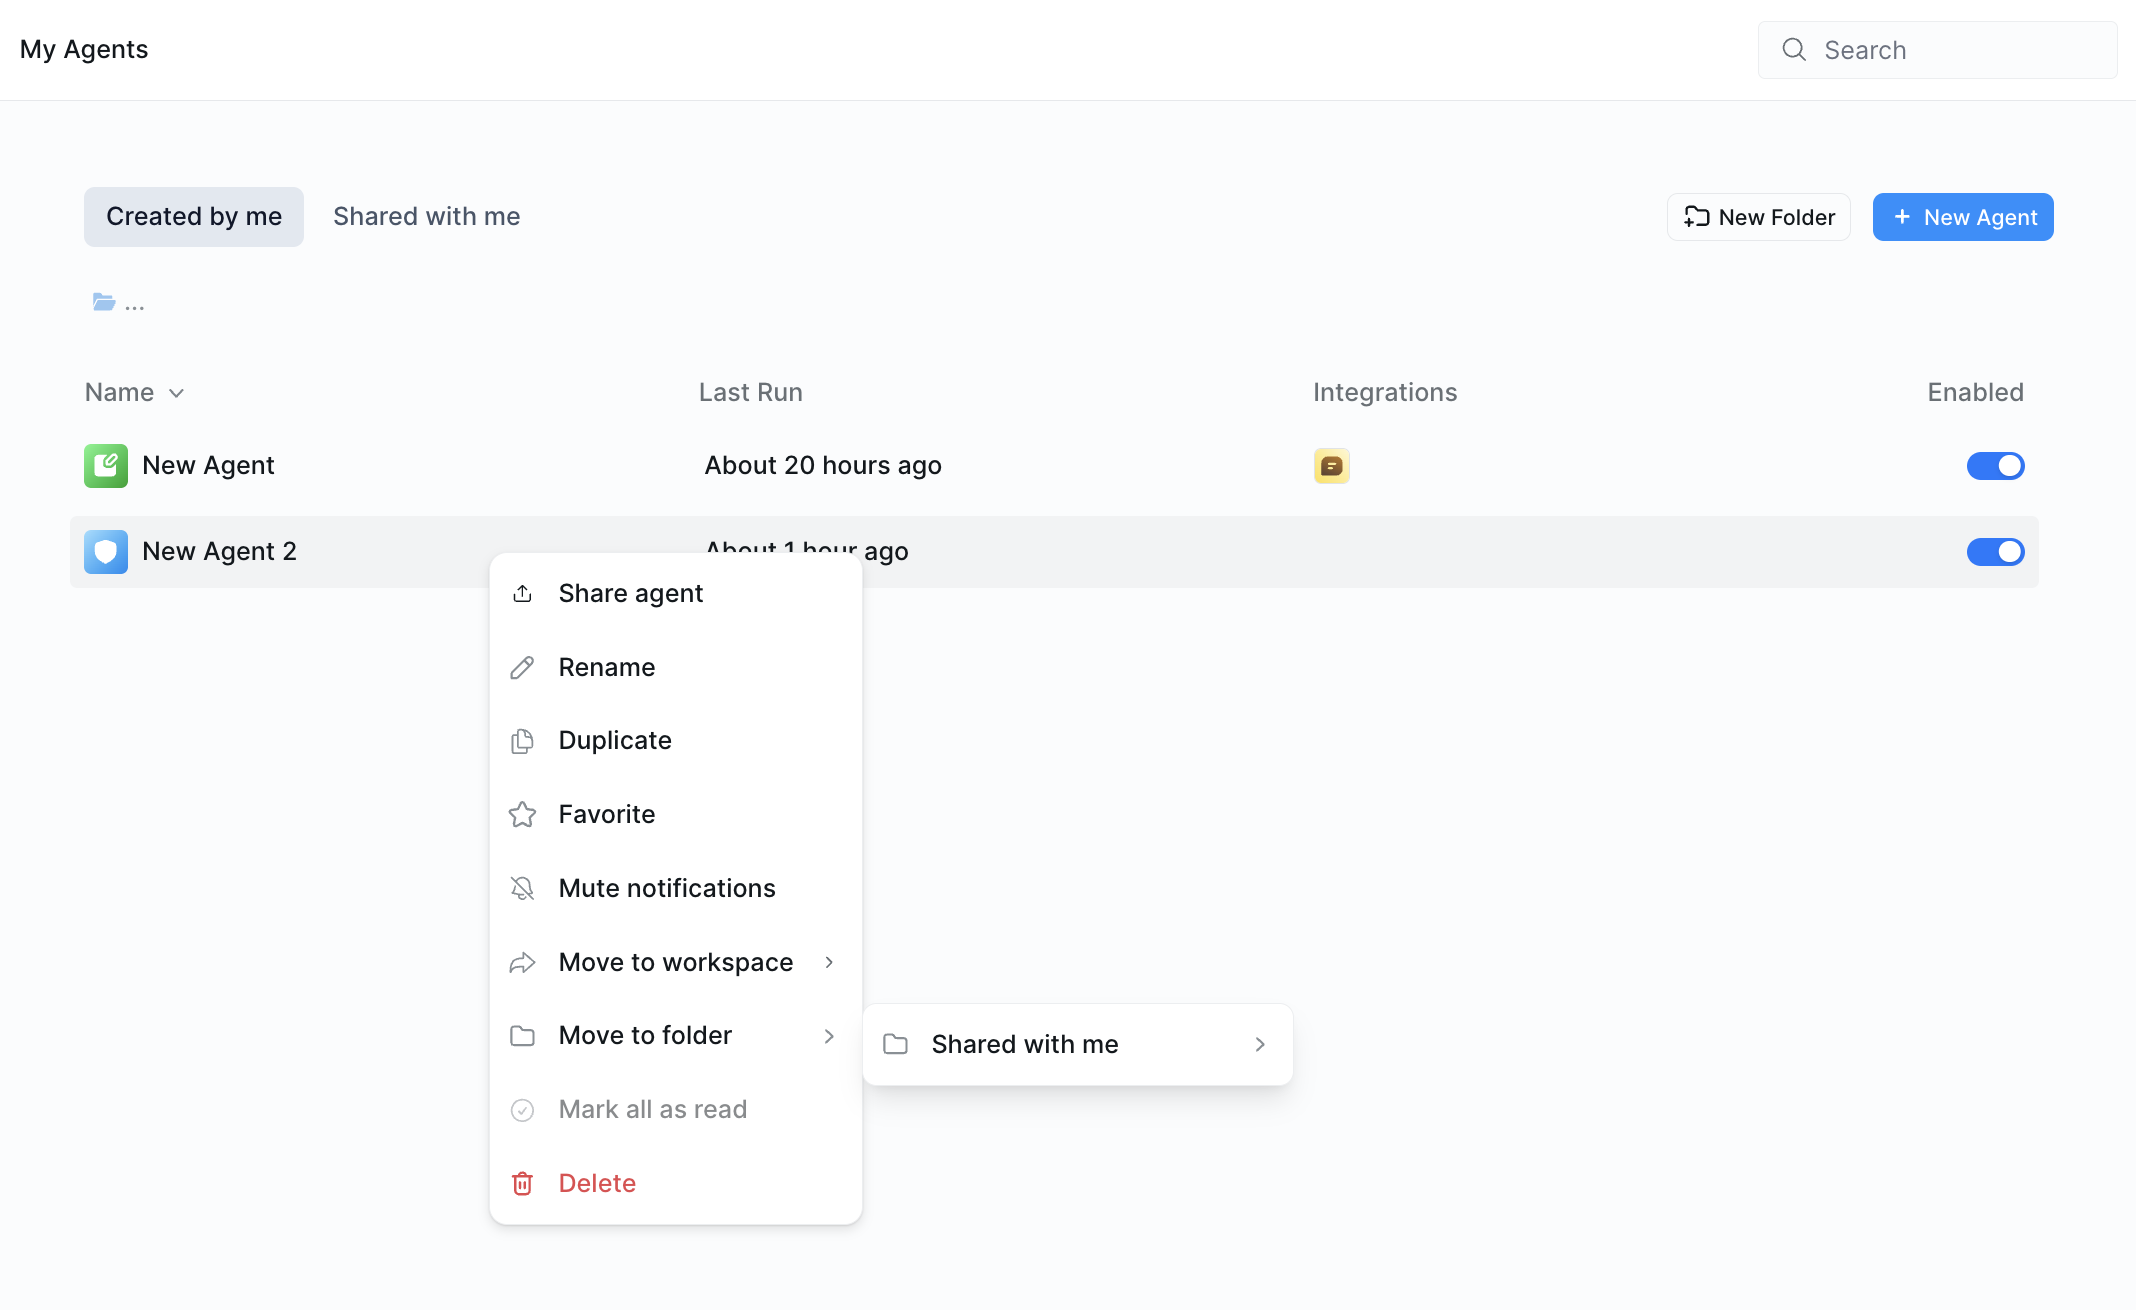This screenshot has height=1310, width=2136.
Task: Click the trash icon beside Delete
Action: coord(522,1183)
